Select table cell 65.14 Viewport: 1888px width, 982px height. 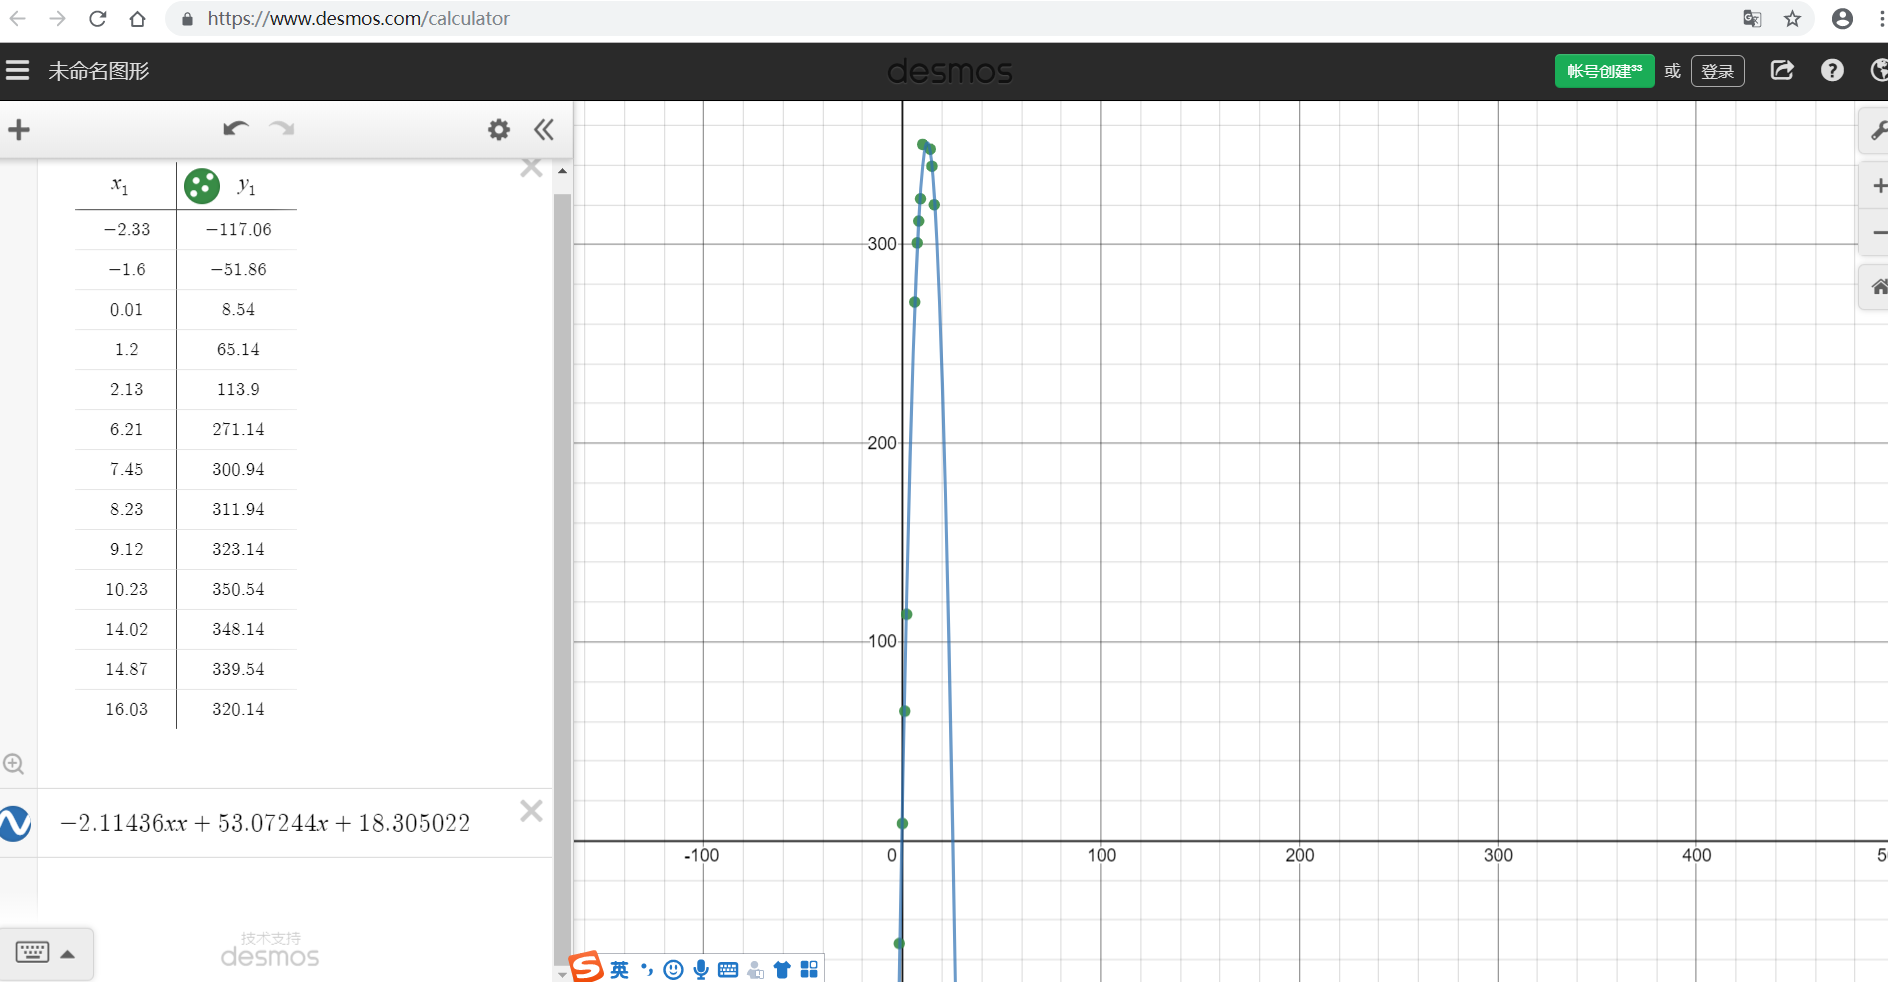[238, 349]
